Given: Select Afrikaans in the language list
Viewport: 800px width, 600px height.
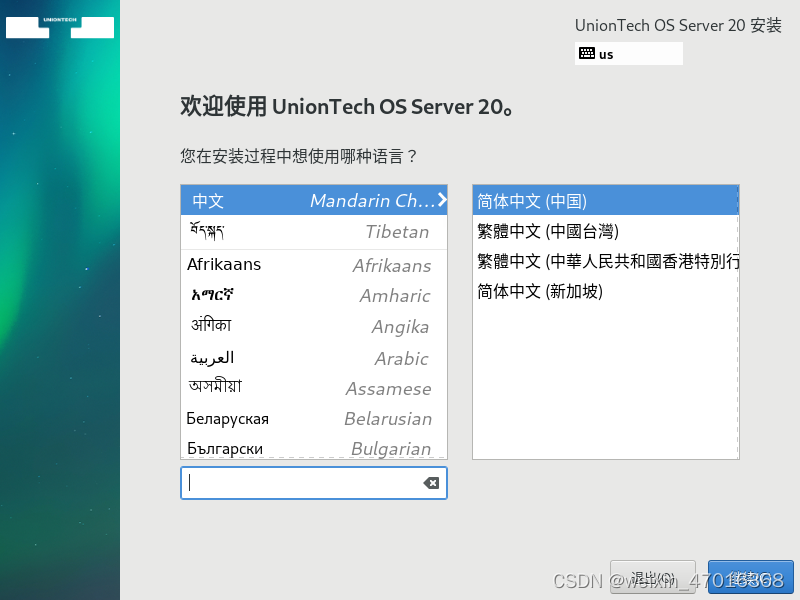Looking at the screenshot, I should [314, 265].
